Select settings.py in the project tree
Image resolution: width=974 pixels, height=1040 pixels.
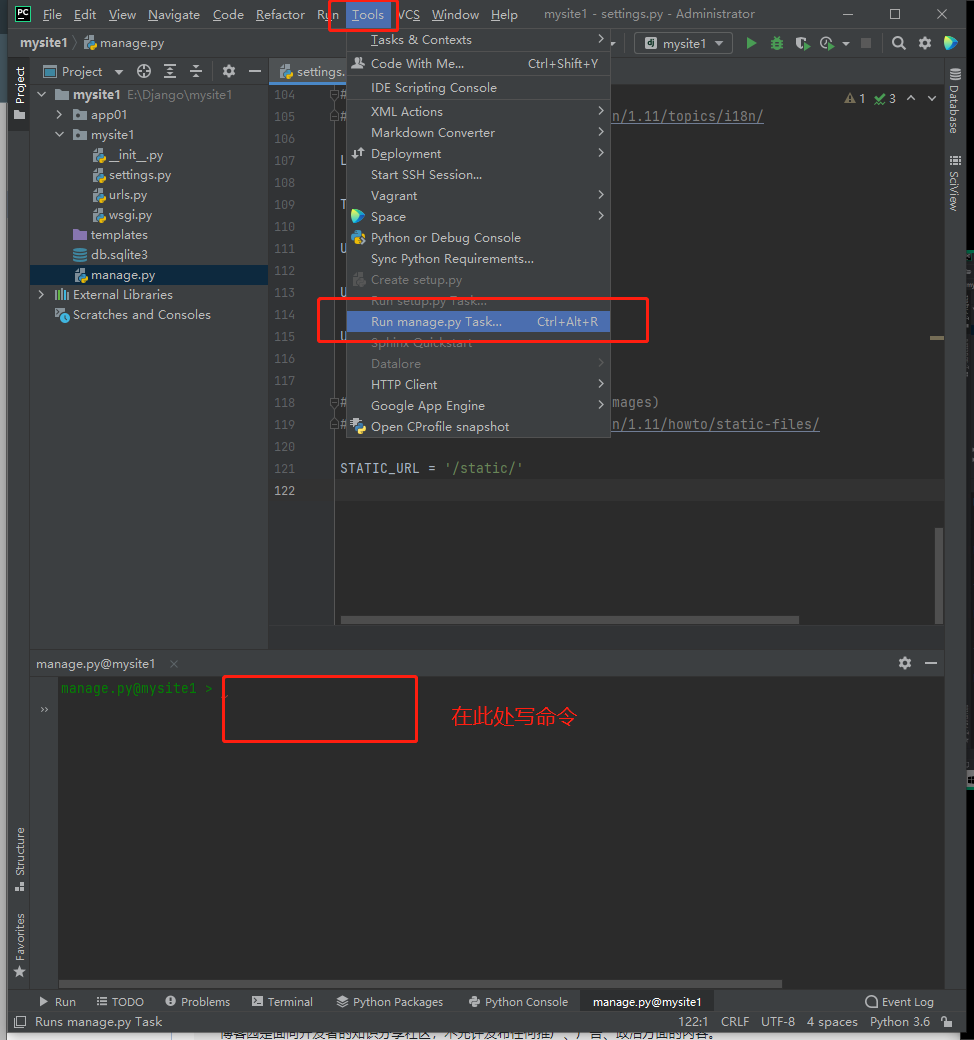click(140, 175)
